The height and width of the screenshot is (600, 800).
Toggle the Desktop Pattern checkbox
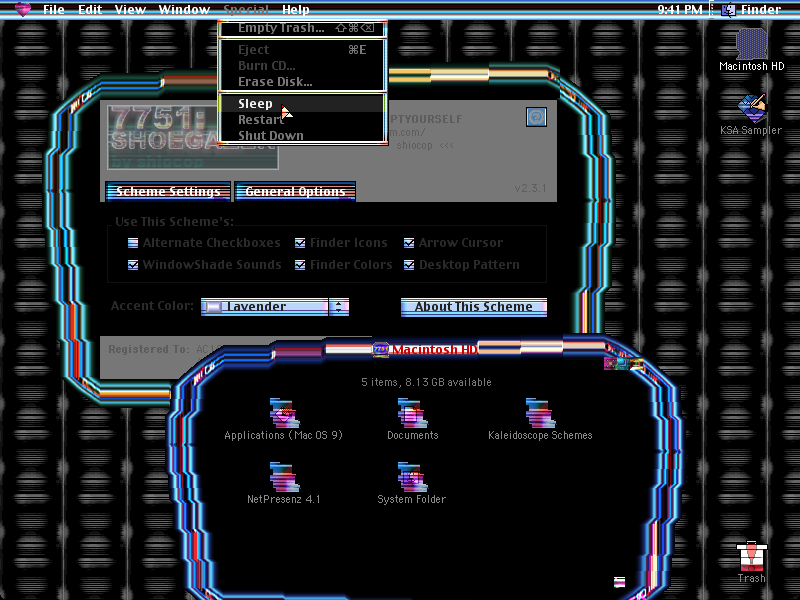[x=409, y=265]
